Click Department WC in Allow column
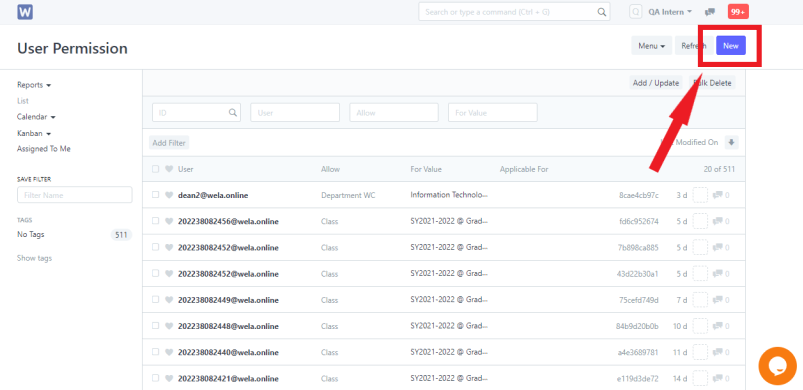Image resolution: width=803 pixels, height=390 pixels. click(348, 195)
